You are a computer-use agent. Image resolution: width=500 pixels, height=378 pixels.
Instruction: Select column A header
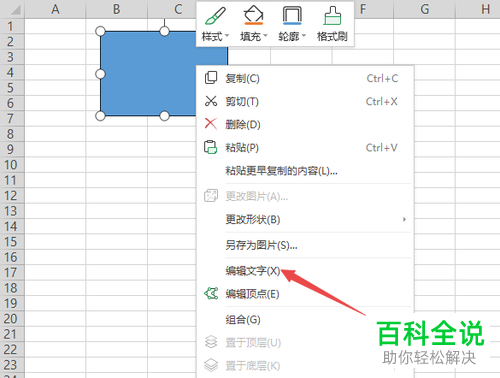click(x=55, y=9)
